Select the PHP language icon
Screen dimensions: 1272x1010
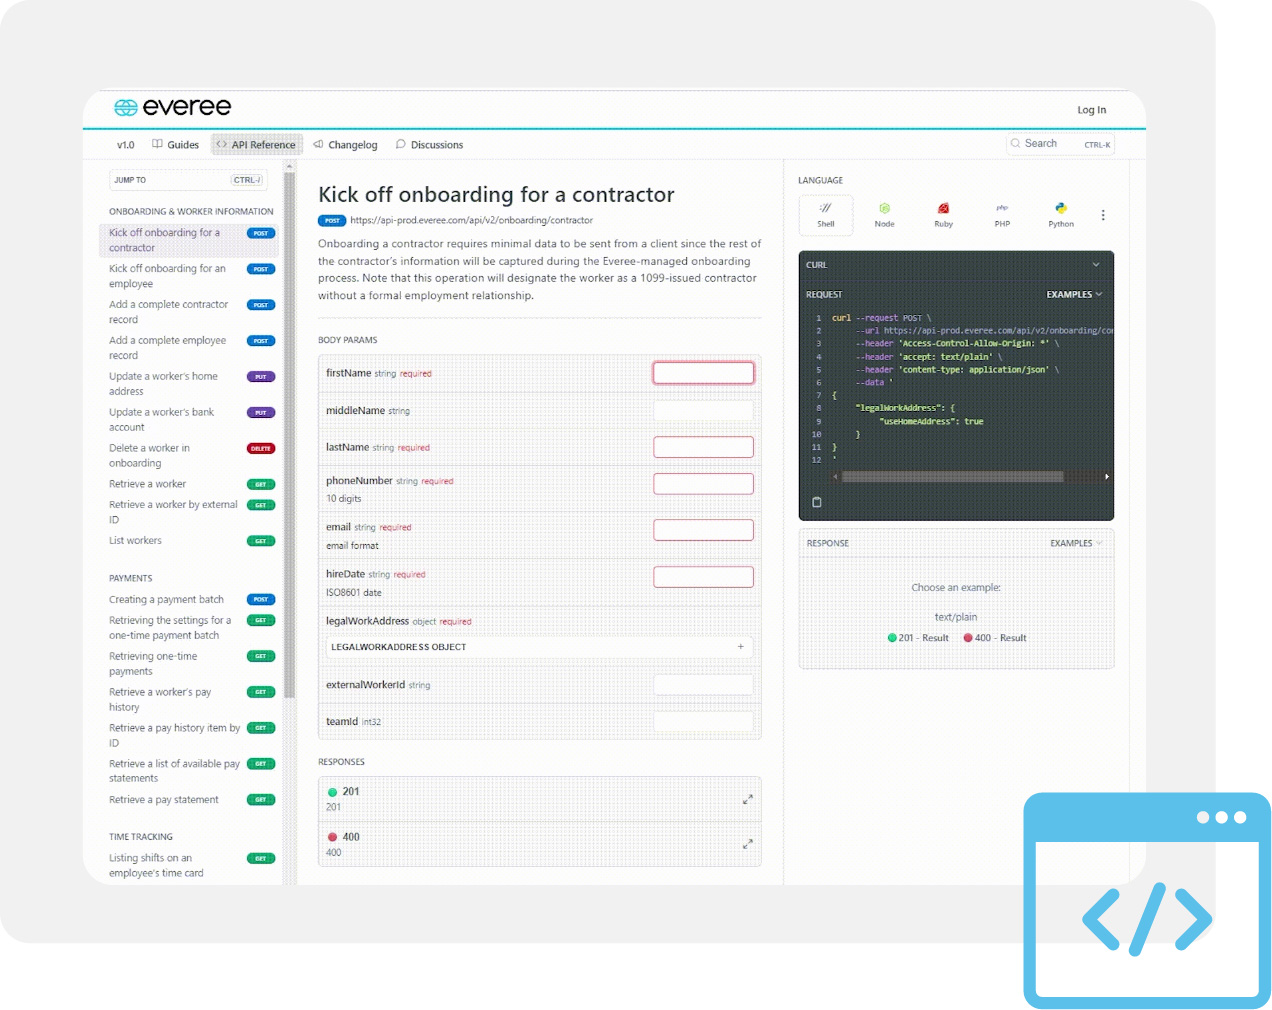click(x=1002, y=215)
